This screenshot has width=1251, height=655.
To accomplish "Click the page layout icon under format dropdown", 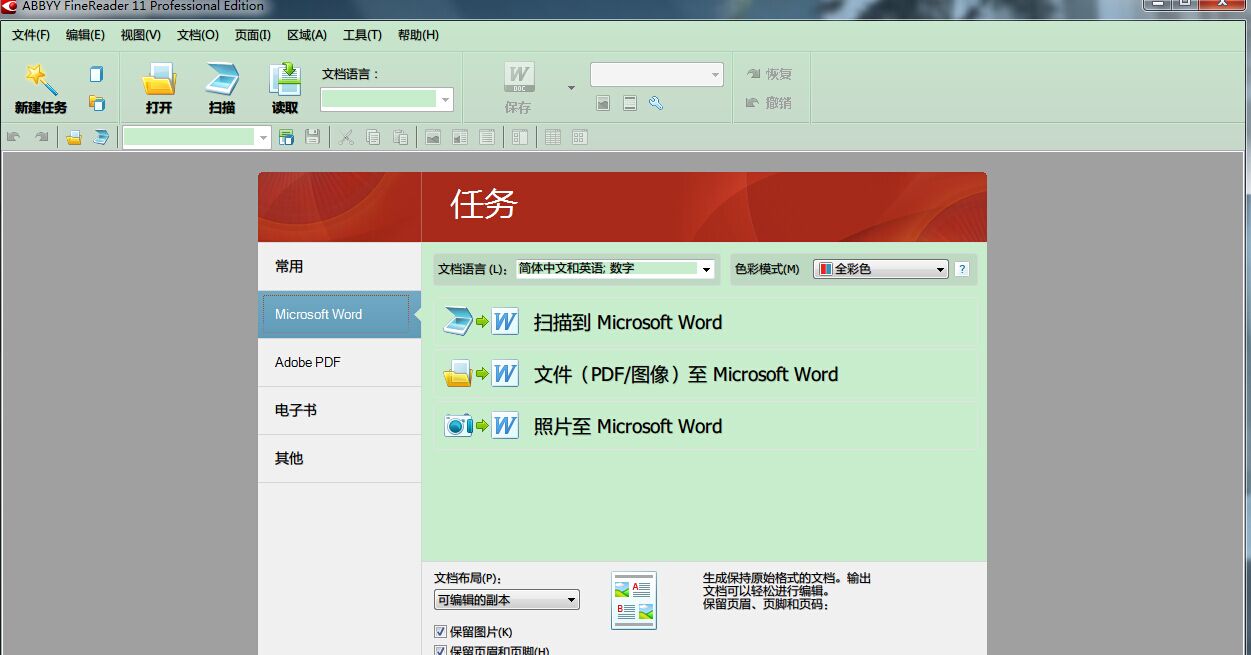I will (x=630, y=103).
